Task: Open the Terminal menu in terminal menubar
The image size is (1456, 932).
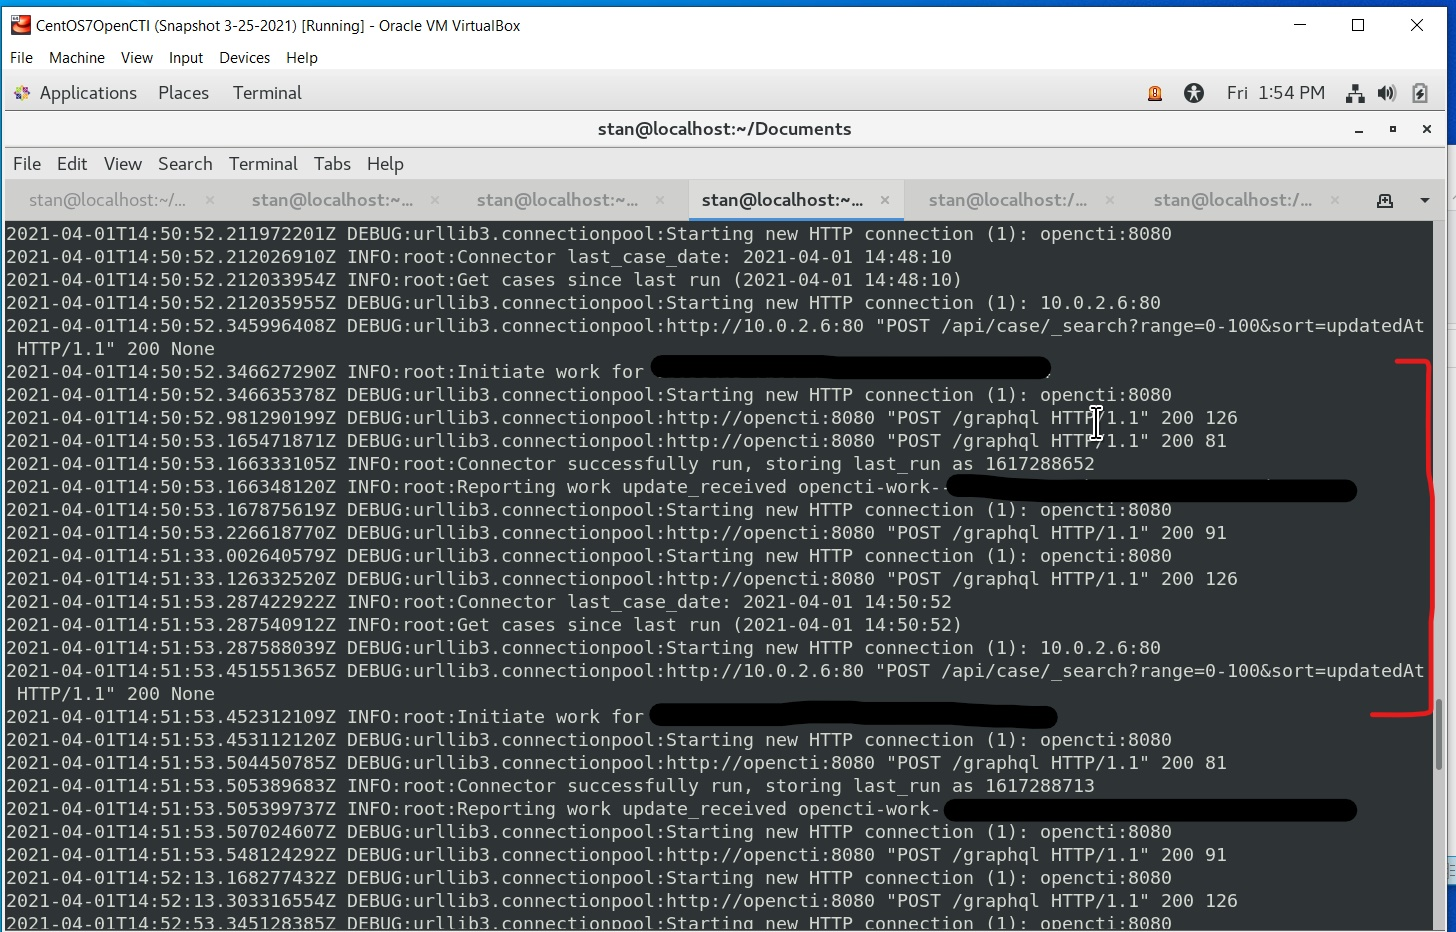Action: click(263, 164)
